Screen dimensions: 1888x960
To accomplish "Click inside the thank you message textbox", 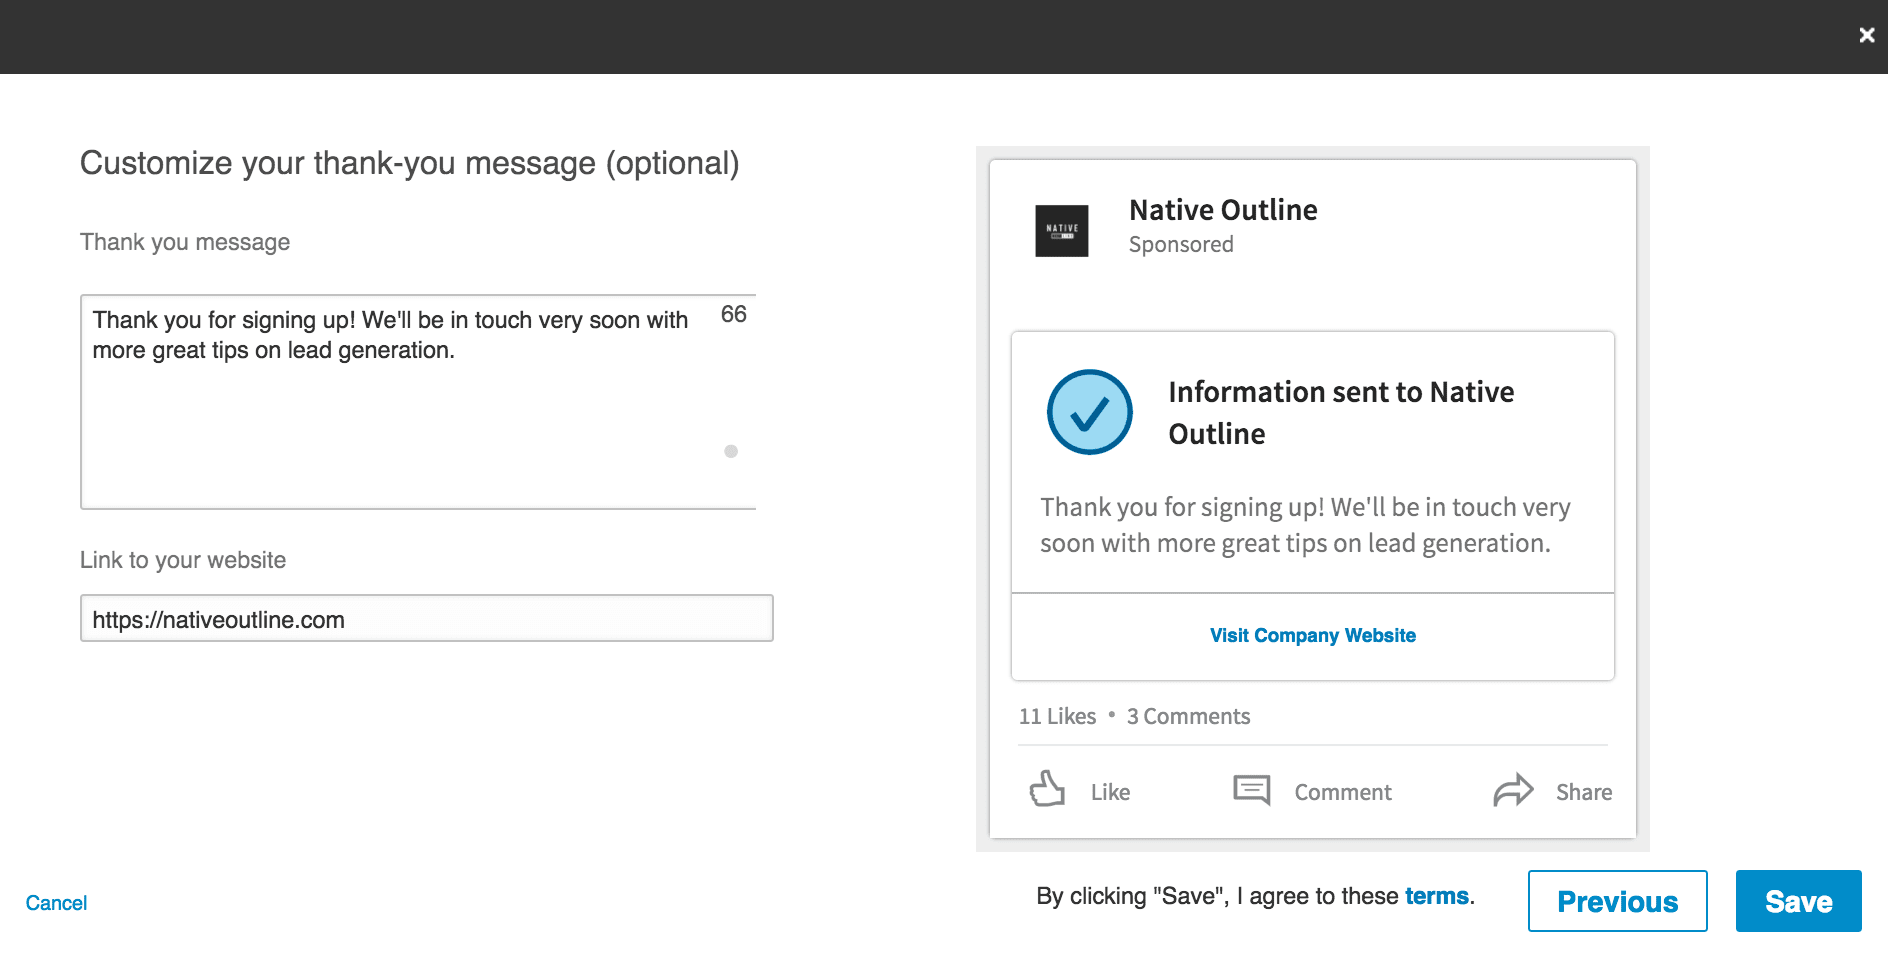I will pyautogui.click(x=400, y=420).
